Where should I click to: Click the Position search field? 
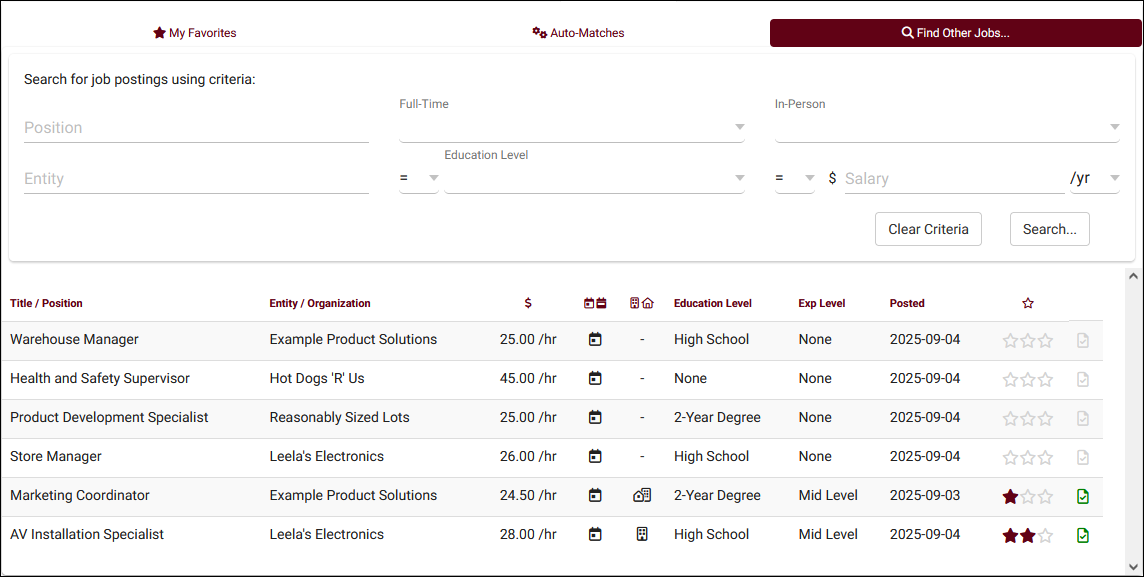196,128
